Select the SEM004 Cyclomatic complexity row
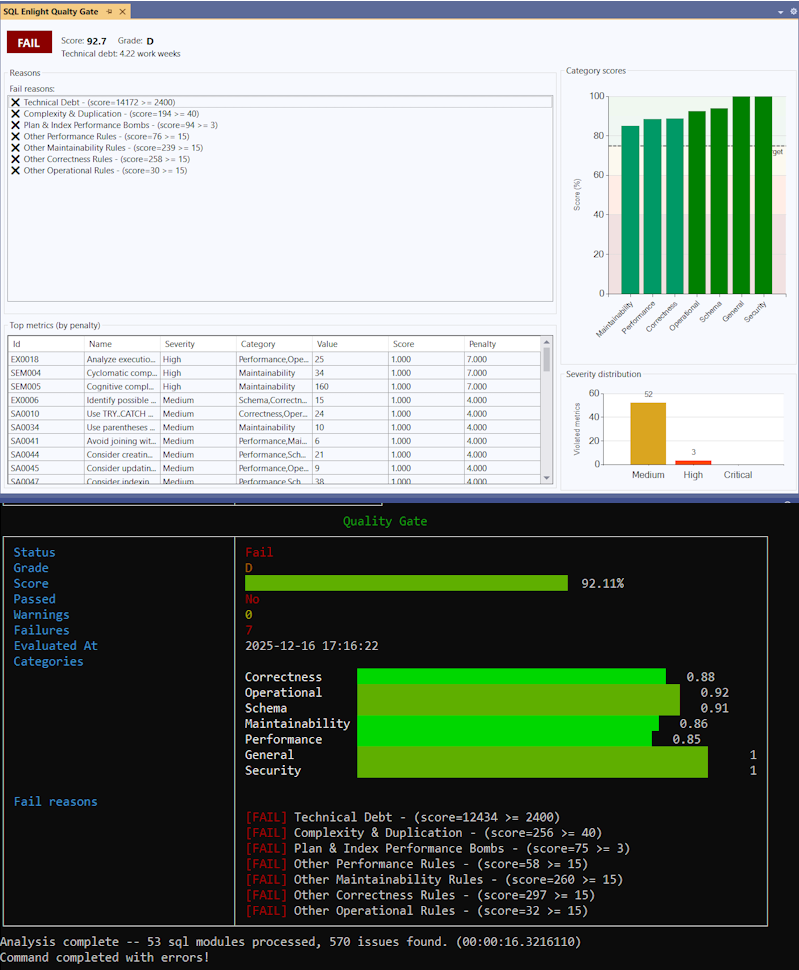 coord(275,373)
